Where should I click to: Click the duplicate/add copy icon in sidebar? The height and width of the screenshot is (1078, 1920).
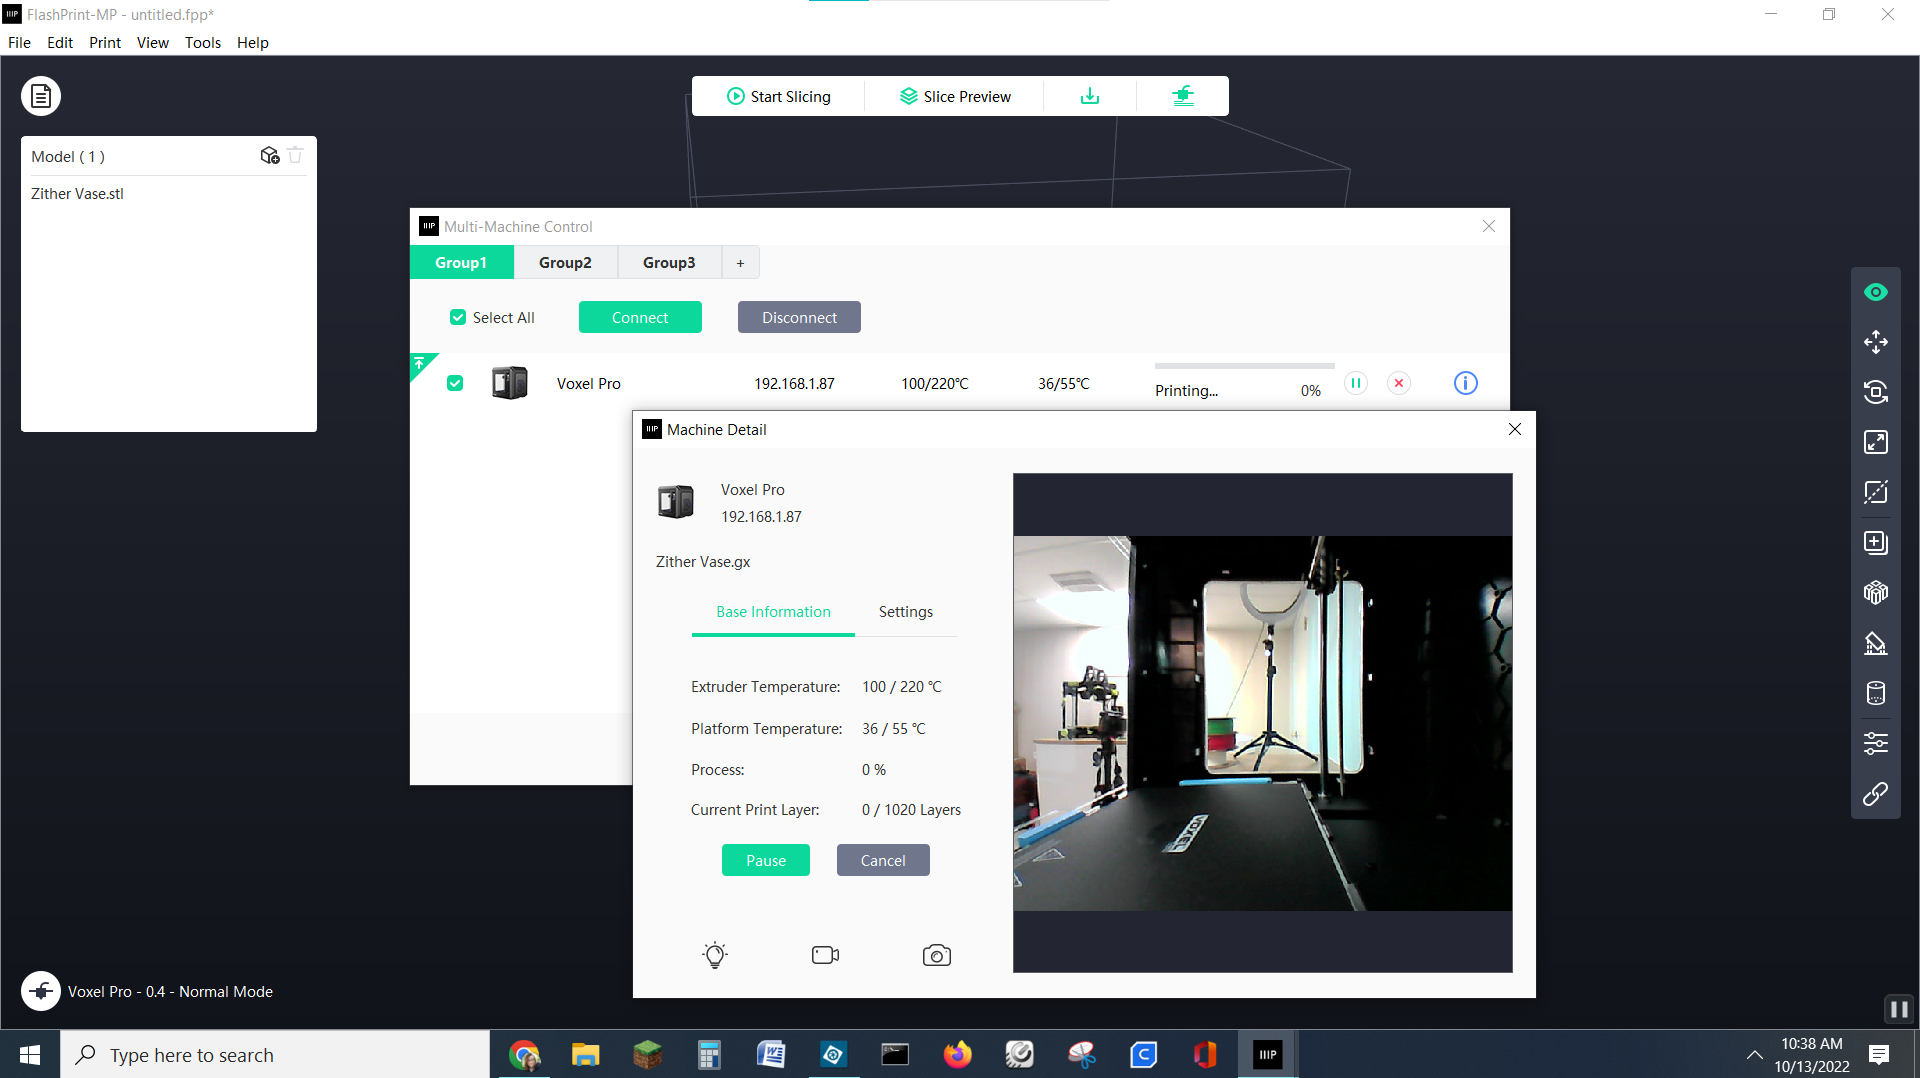coord(1876,542)
